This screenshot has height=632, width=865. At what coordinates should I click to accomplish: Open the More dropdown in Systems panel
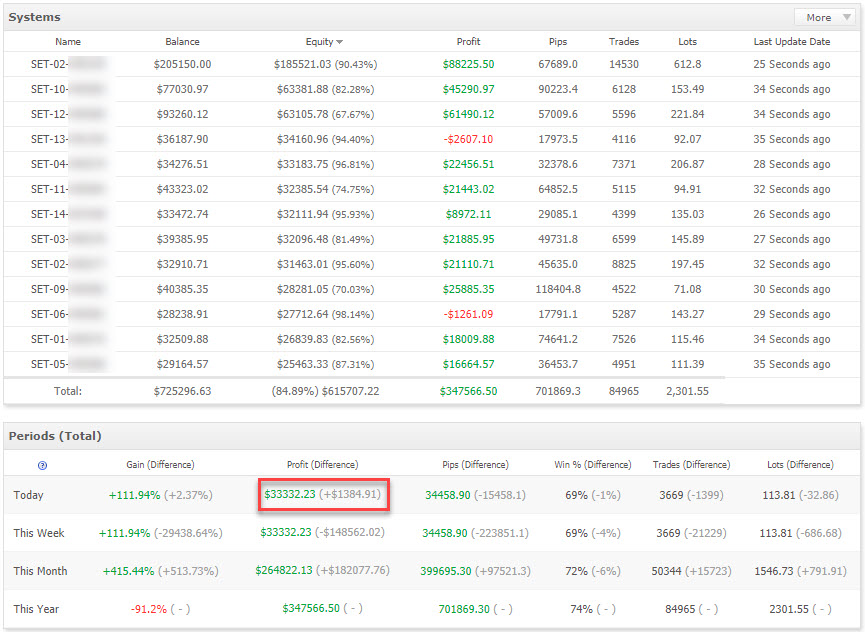click(x=824, y=18)
